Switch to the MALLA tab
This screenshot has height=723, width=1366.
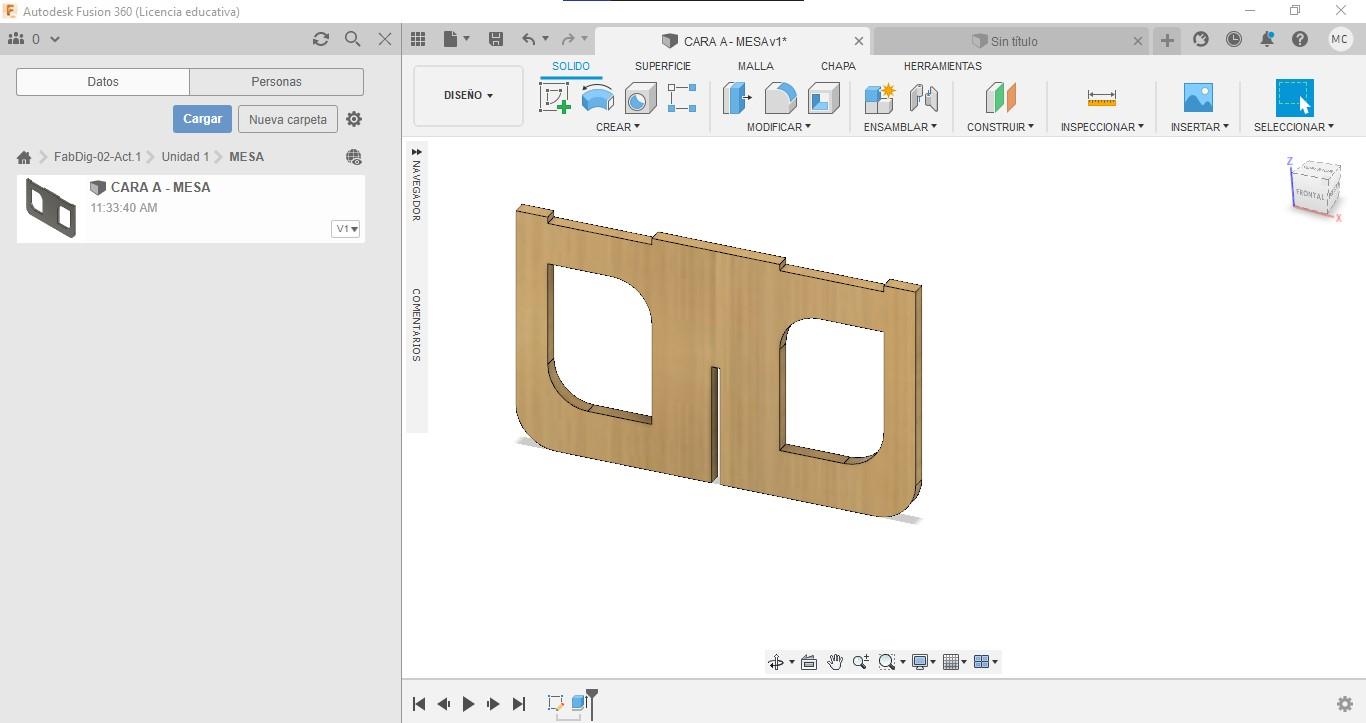pyautogui.click(x=755, y=66)
